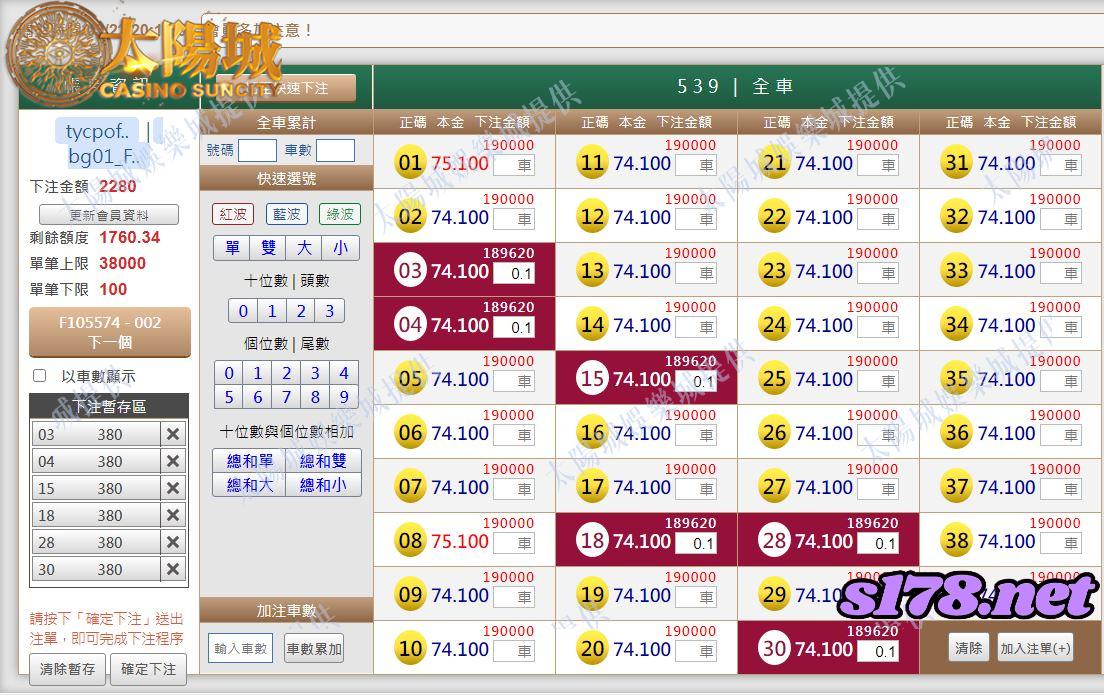Viewport: 1104px width, 695px height.
Task: Remove bet 28 from the temporary list
Action: (172, 542)
